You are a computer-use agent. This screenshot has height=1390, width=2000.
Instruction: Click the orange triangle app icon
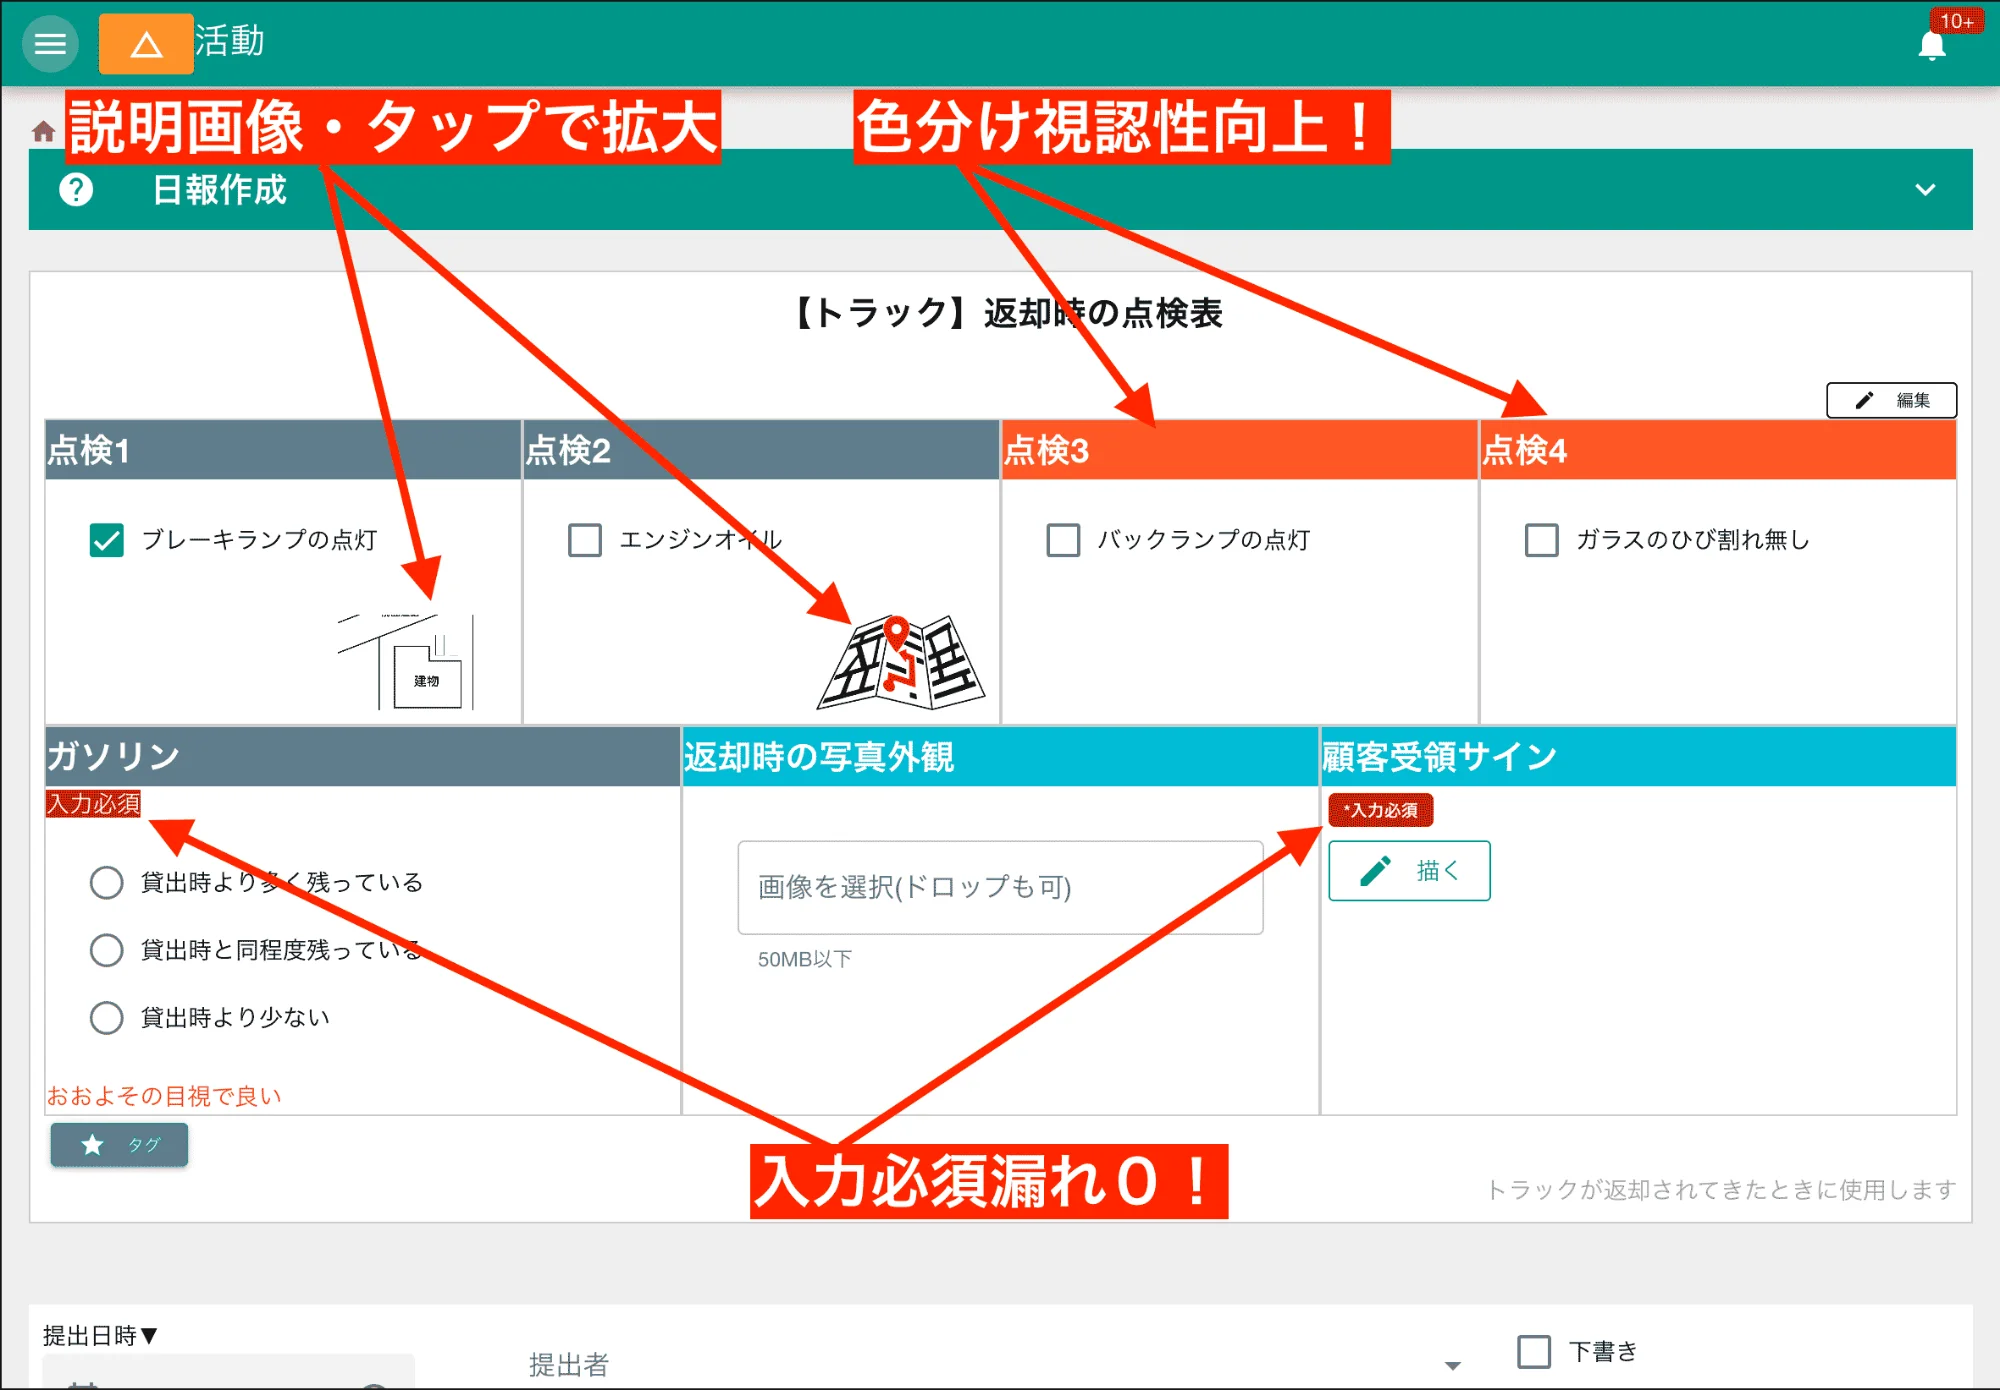pyautogui.click(x=146, y=44)
